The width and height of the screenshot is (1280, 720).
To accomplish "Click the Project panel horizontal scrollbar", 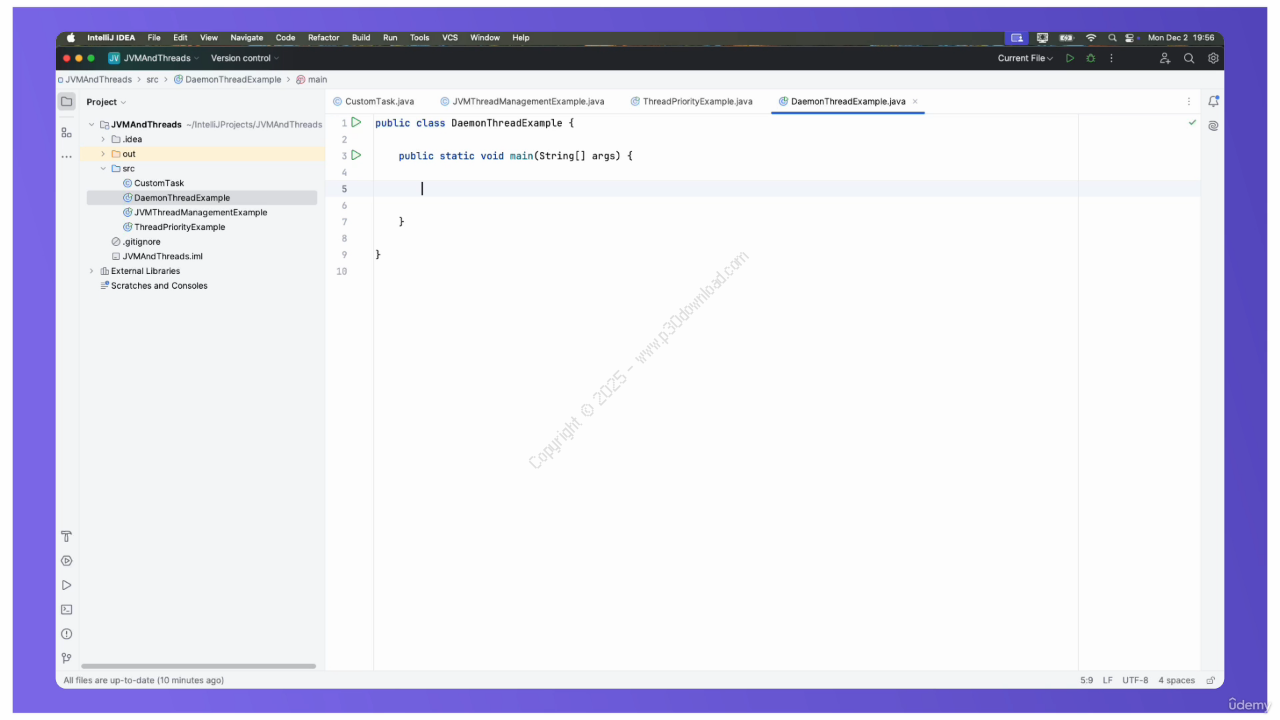I will (x=198, y=666).
